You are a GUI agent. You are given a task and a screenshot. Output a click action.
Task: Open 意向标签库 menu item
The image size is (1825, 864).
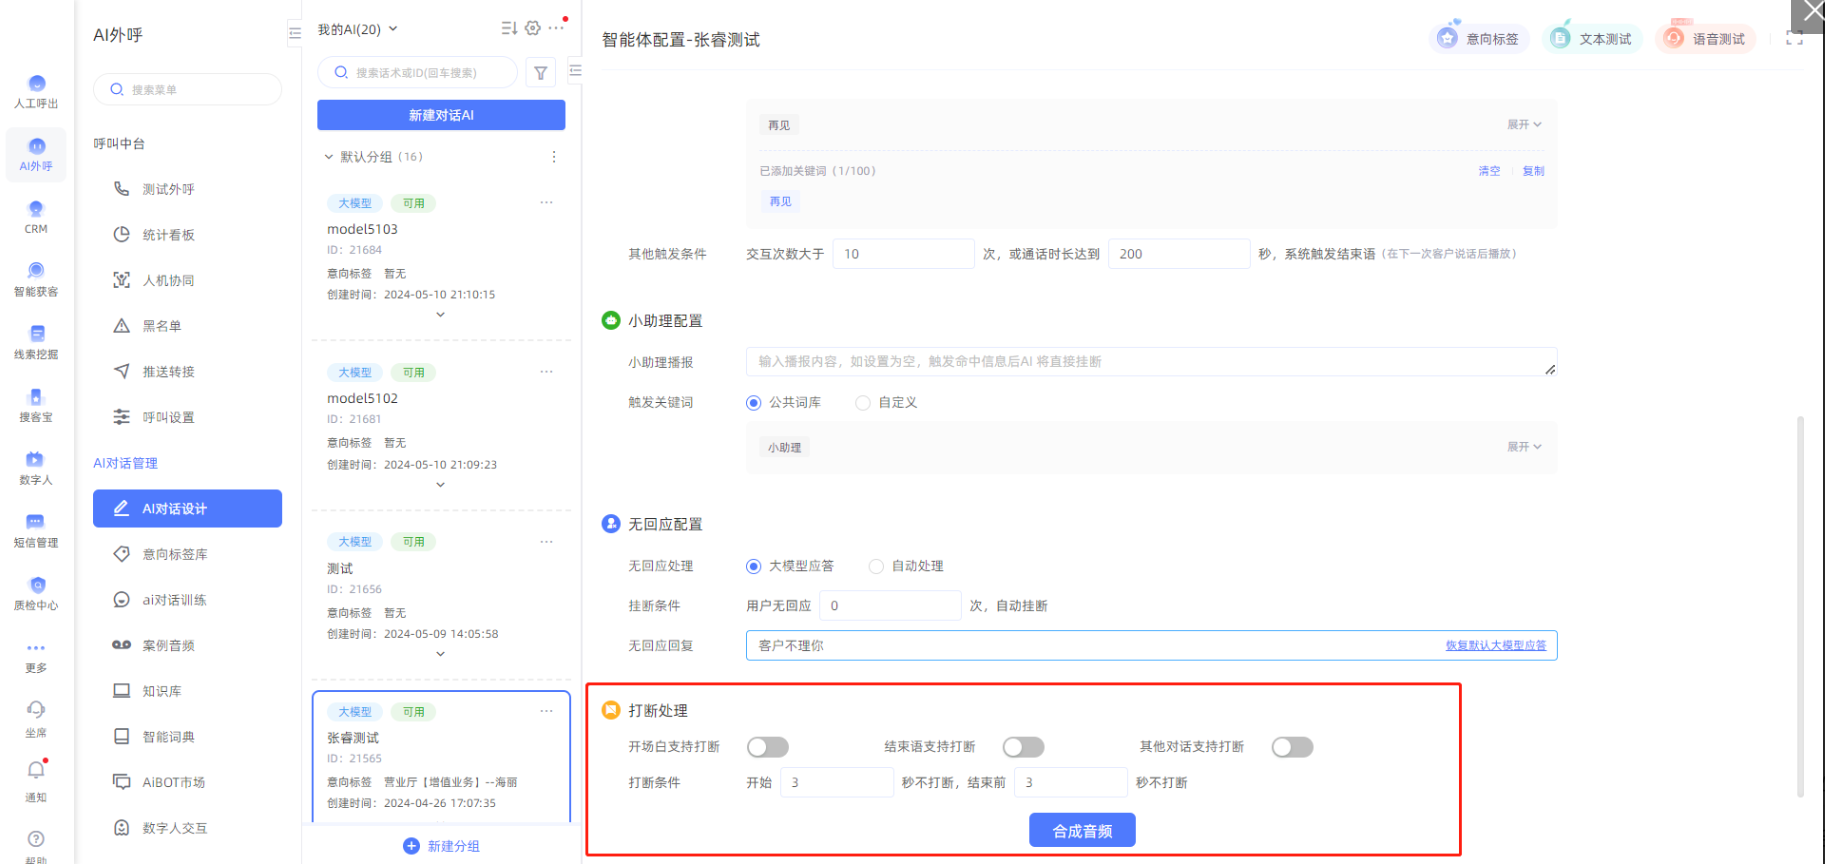click(175, 554)
